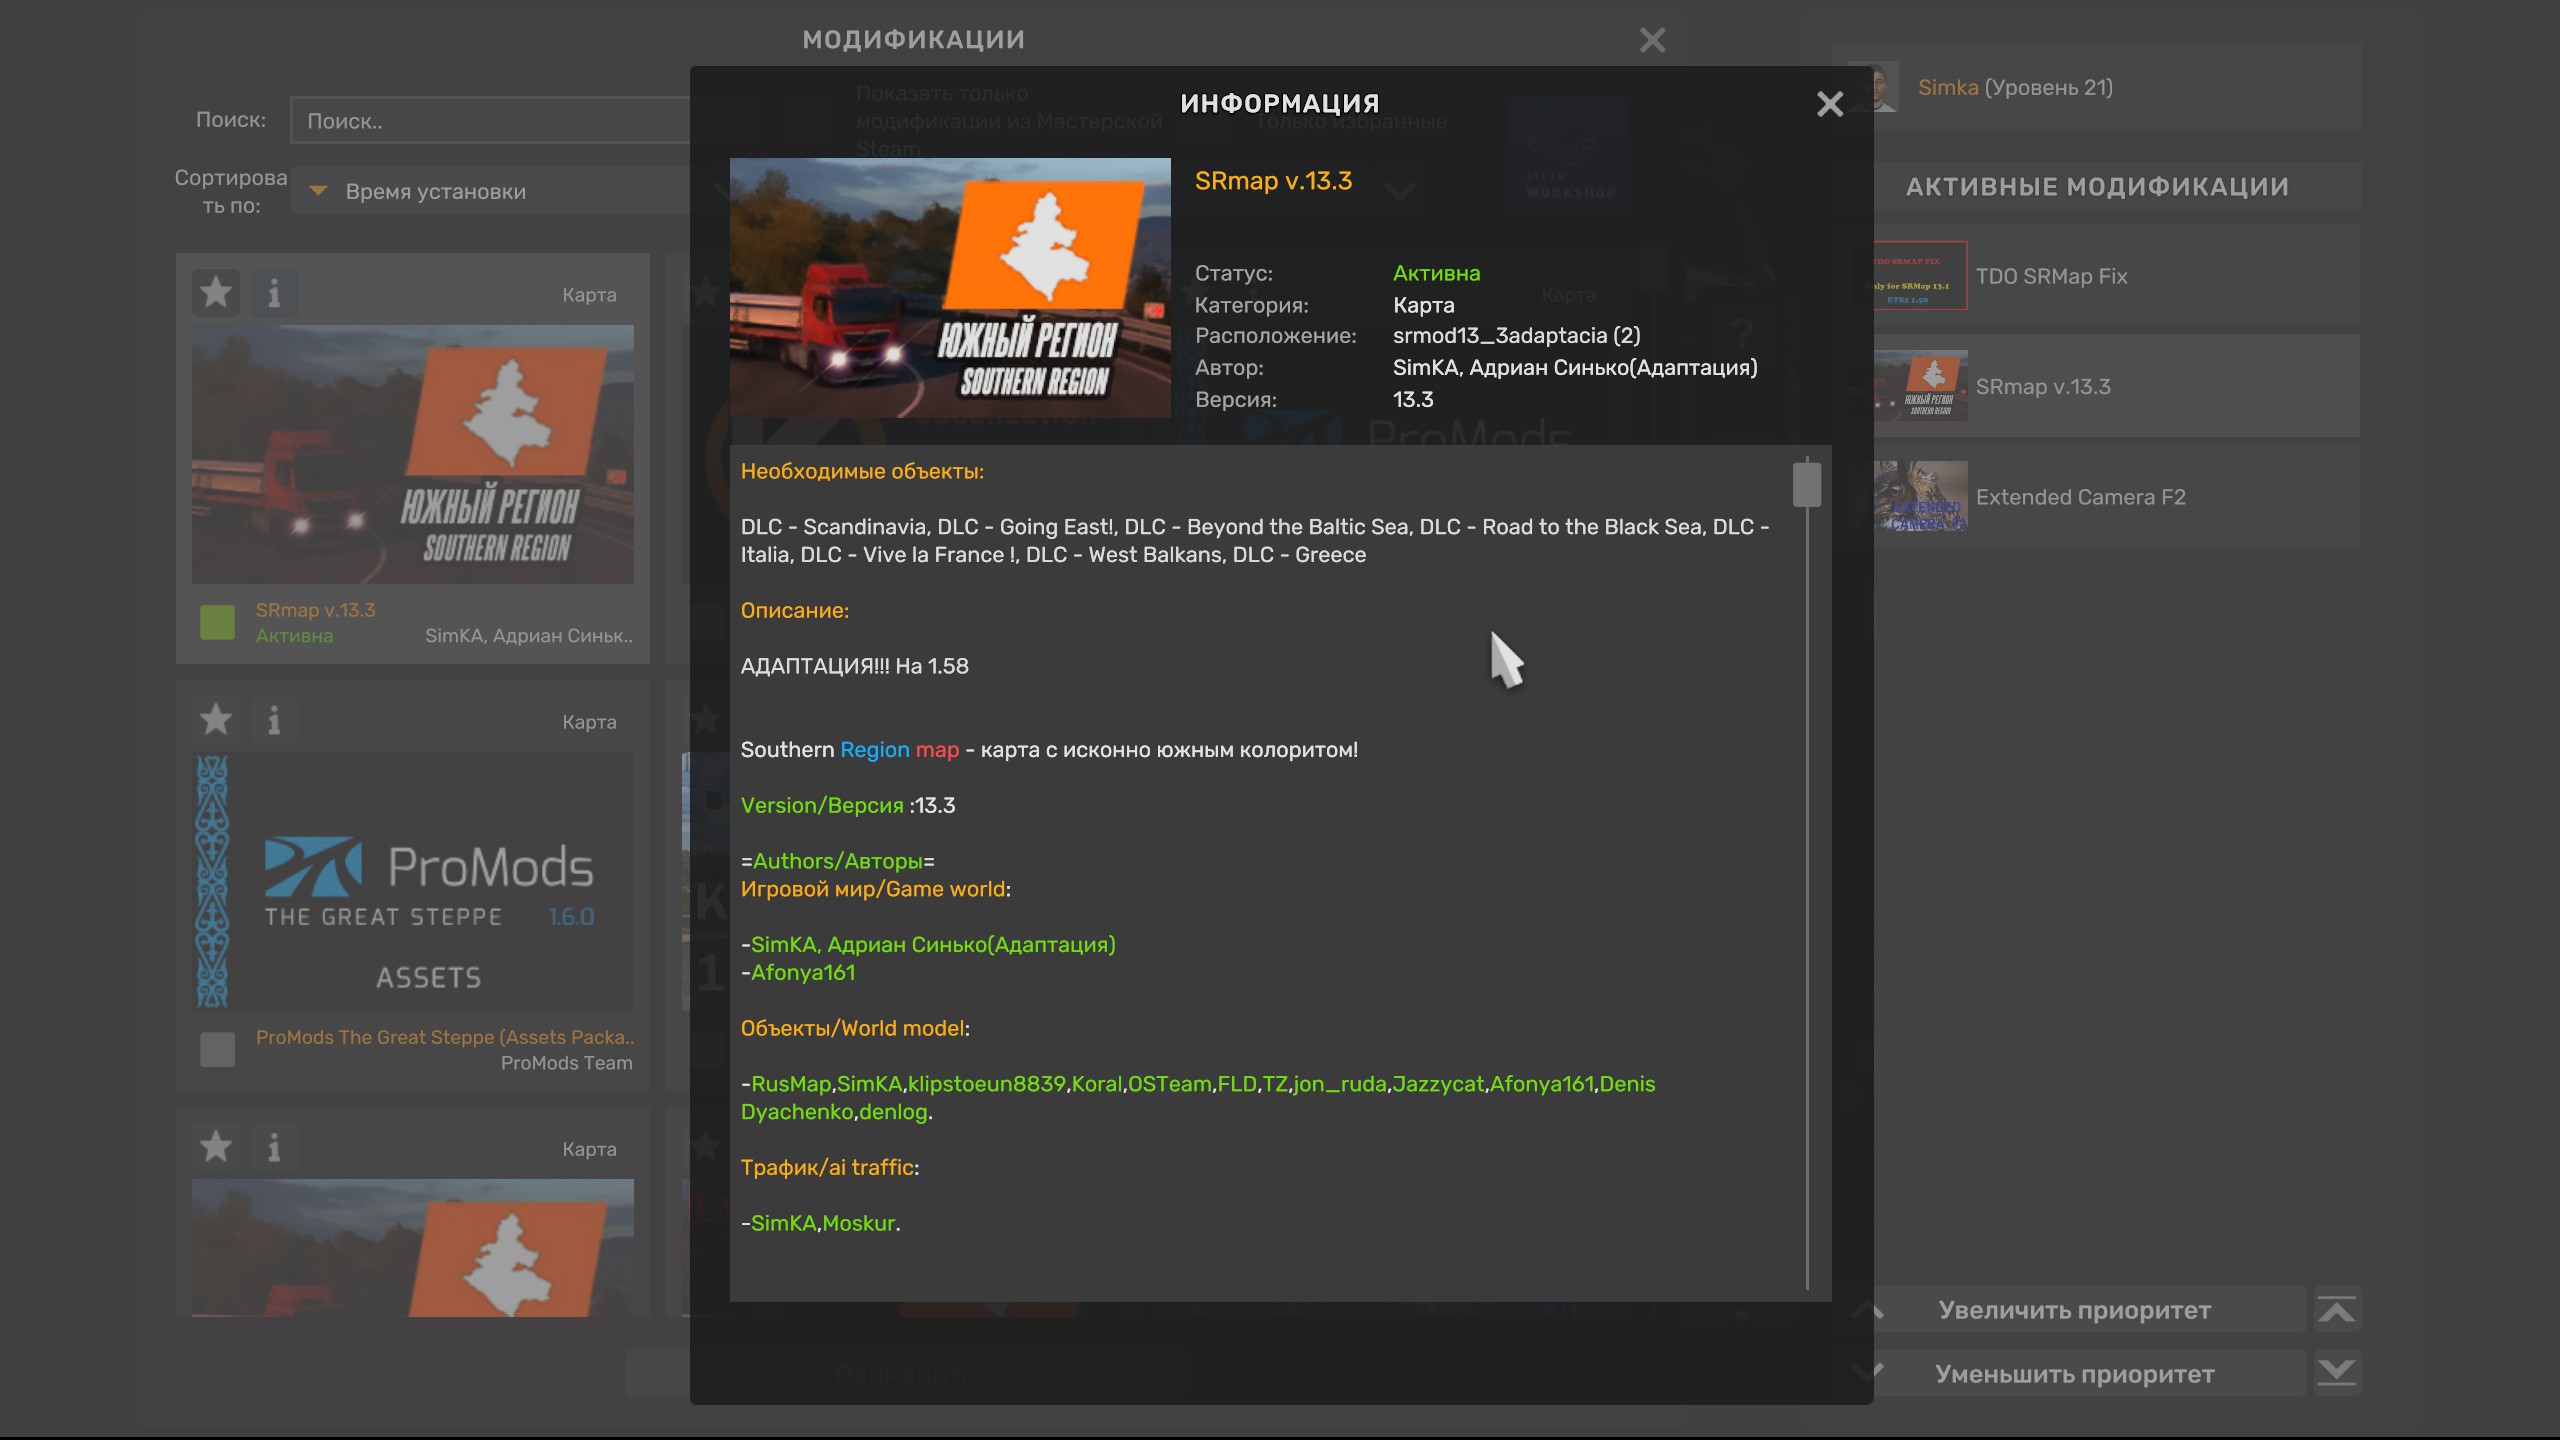Move mod to bottom priority arrow
Screen dimensions: 2560x1440
(x=2336, y=1374)
